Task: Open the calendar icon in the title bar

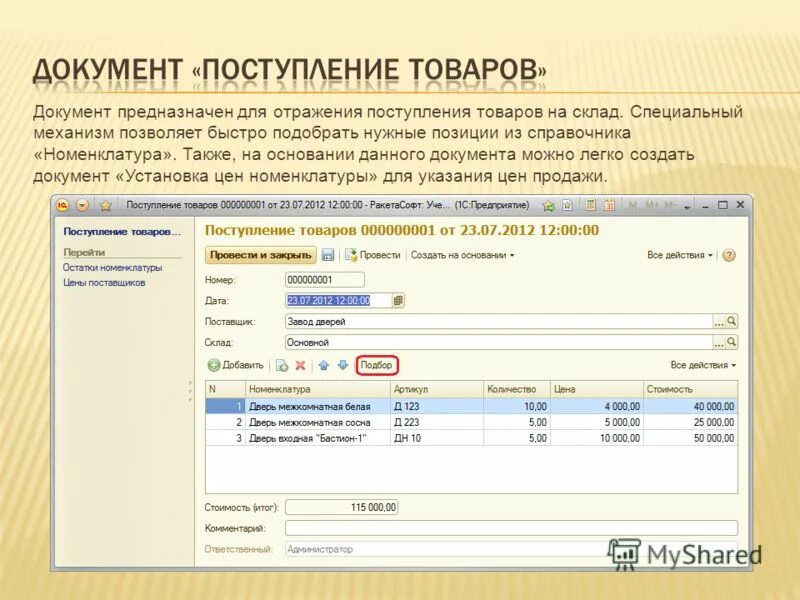Action: 610,205
